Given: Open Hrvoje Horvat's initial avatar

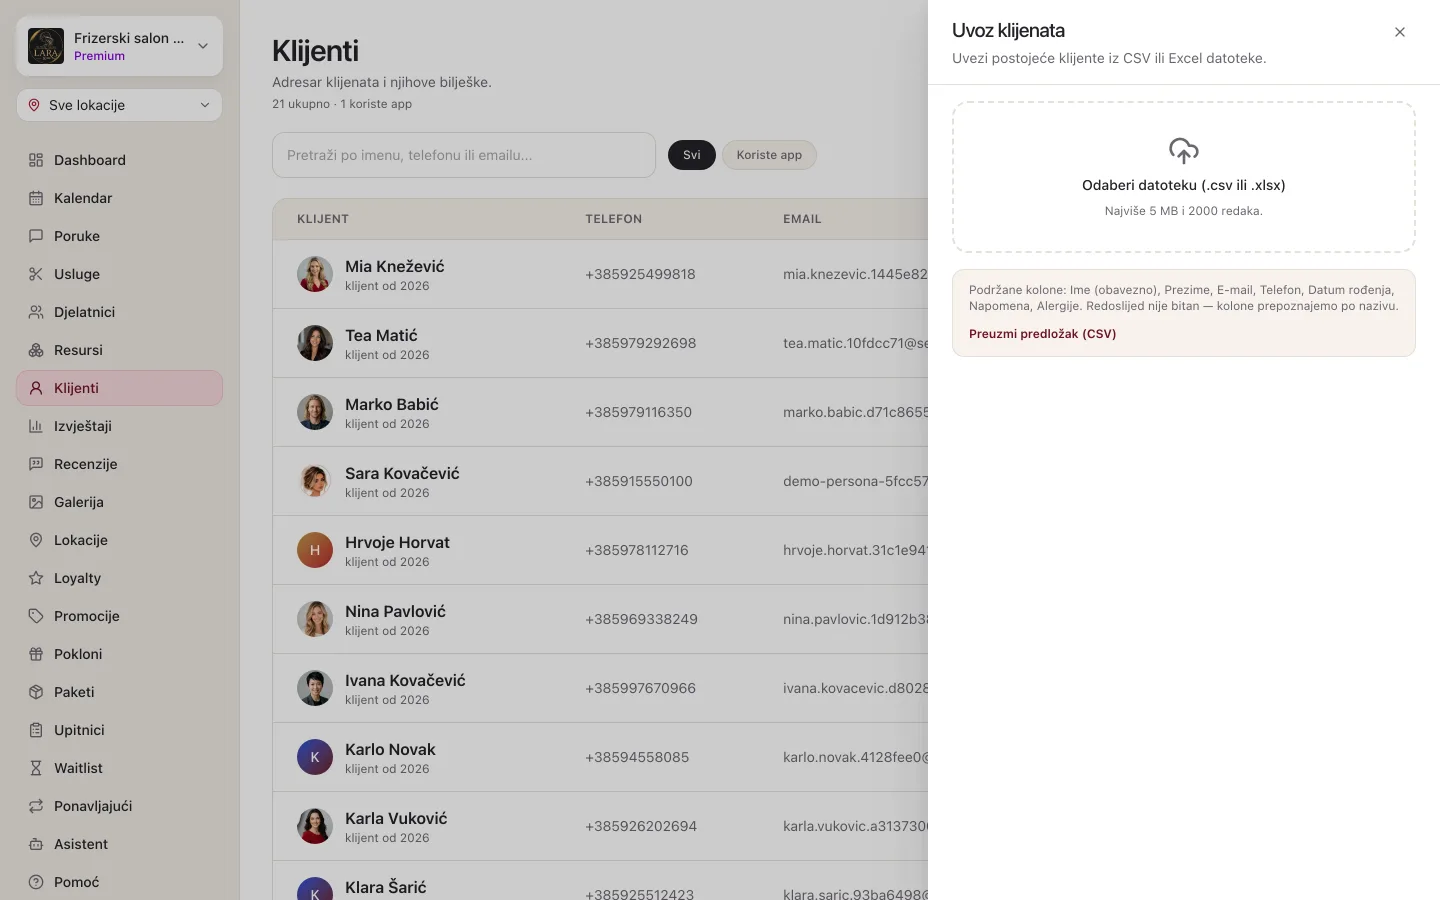Looking at the screenshot, I should coord(315,550).
